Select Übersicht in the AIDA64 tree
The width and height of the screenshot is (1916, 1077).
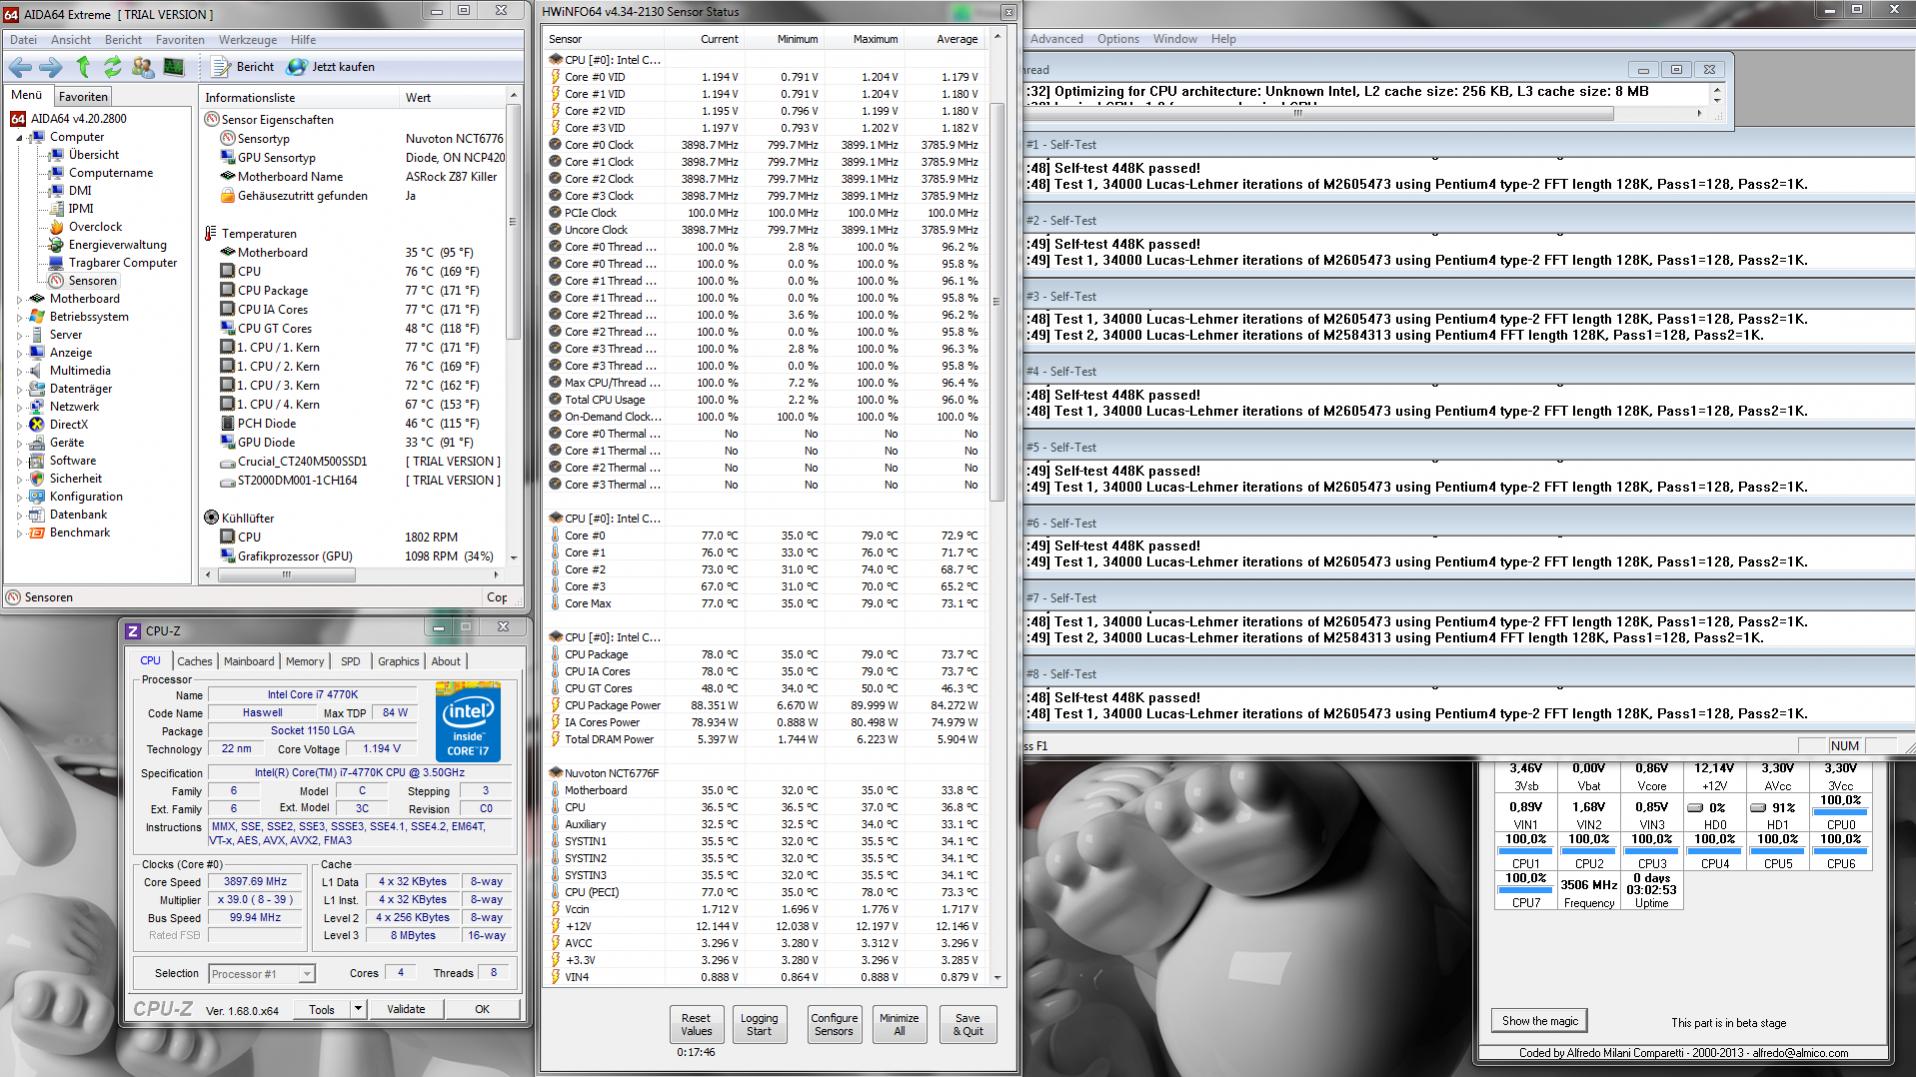(x=94, y=155)
